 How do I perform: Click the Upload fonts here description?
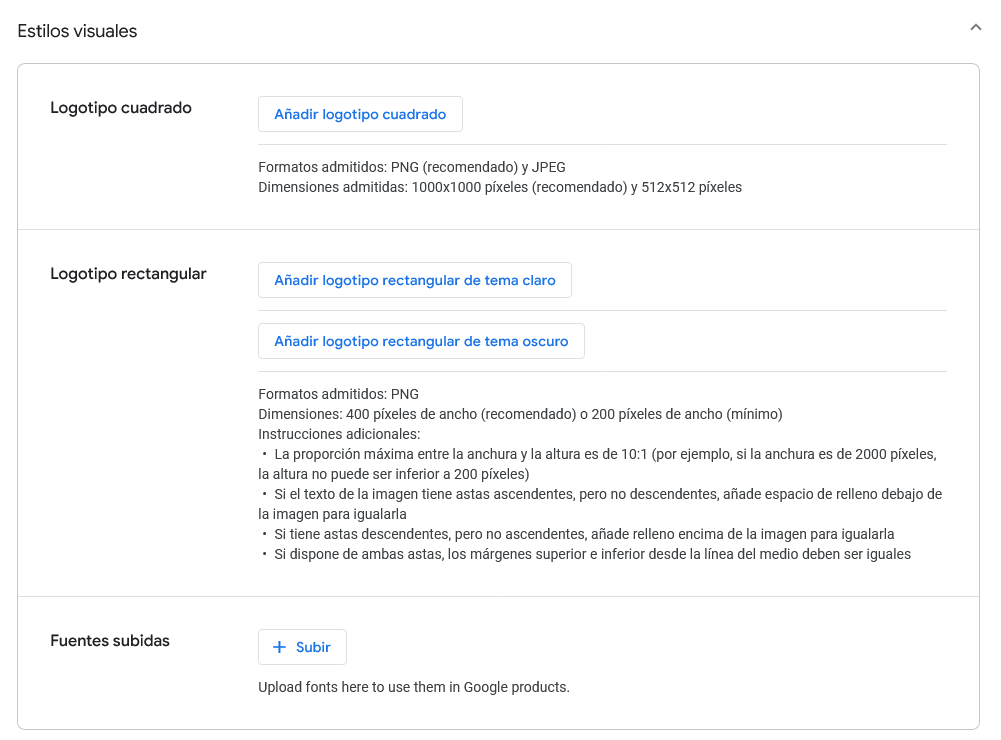(413, 687)
